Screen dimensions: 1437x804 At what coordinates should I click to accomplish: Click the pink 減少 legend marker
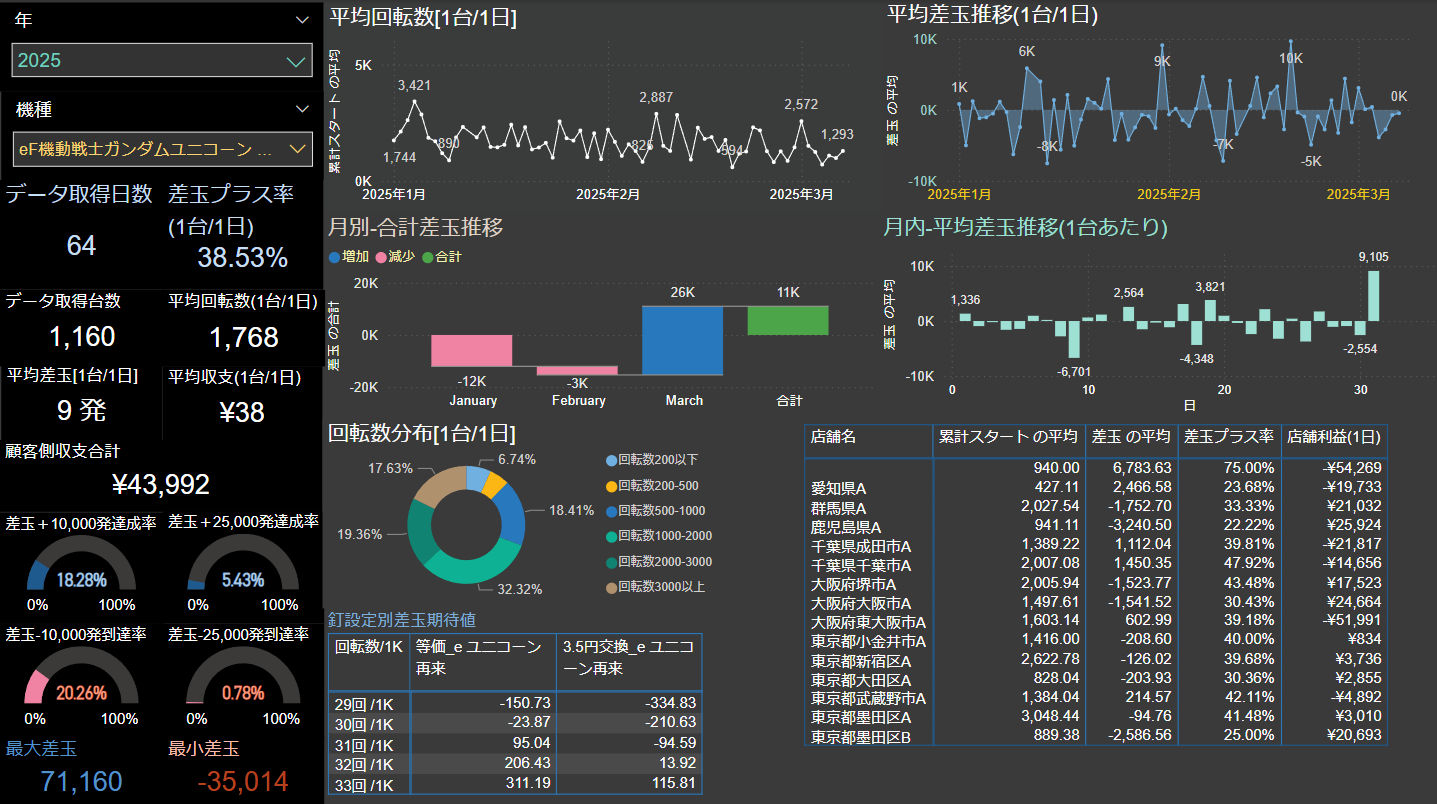380,257
